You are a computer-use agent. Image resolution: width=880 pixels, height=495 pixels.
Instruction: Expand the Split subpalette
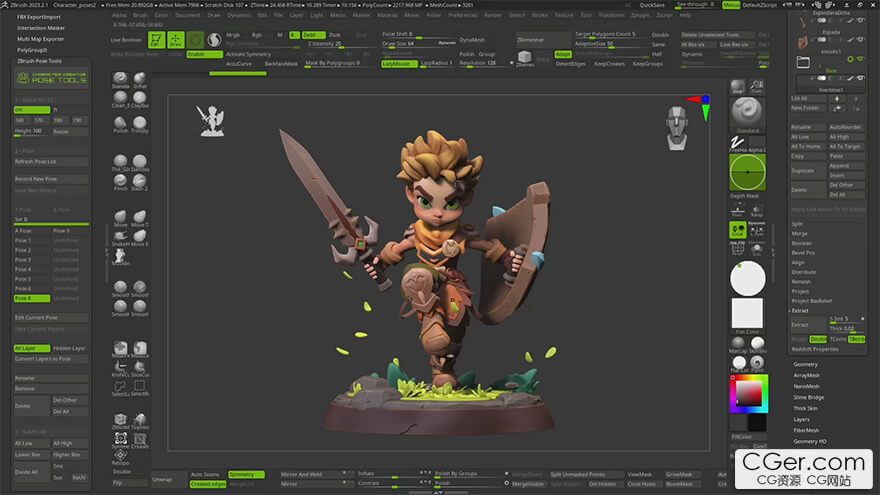pyautogui.click(x=797, y=224)
